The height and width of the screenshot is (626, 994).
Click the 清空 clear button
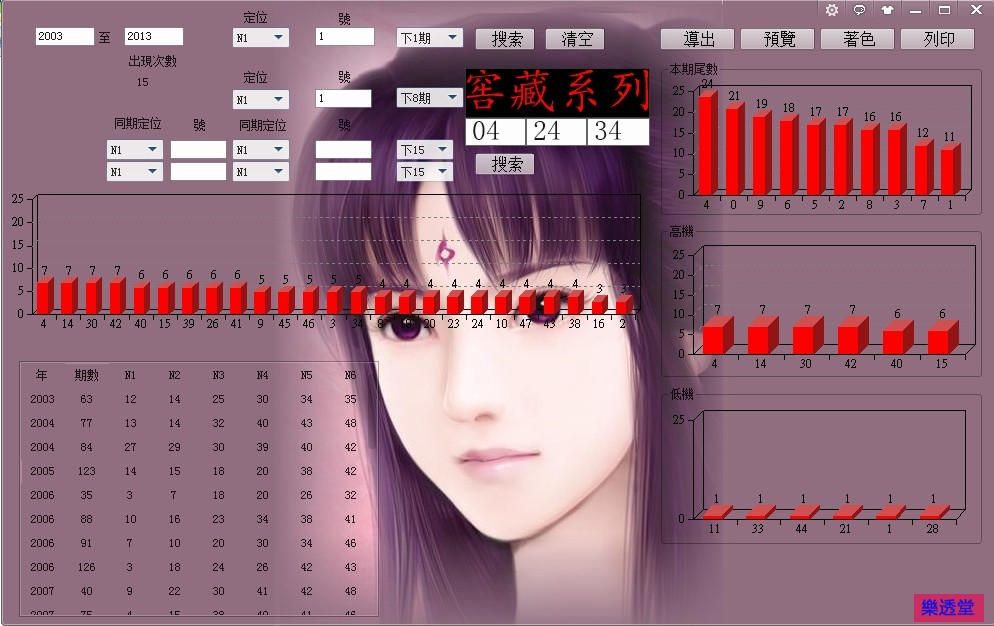575,39
